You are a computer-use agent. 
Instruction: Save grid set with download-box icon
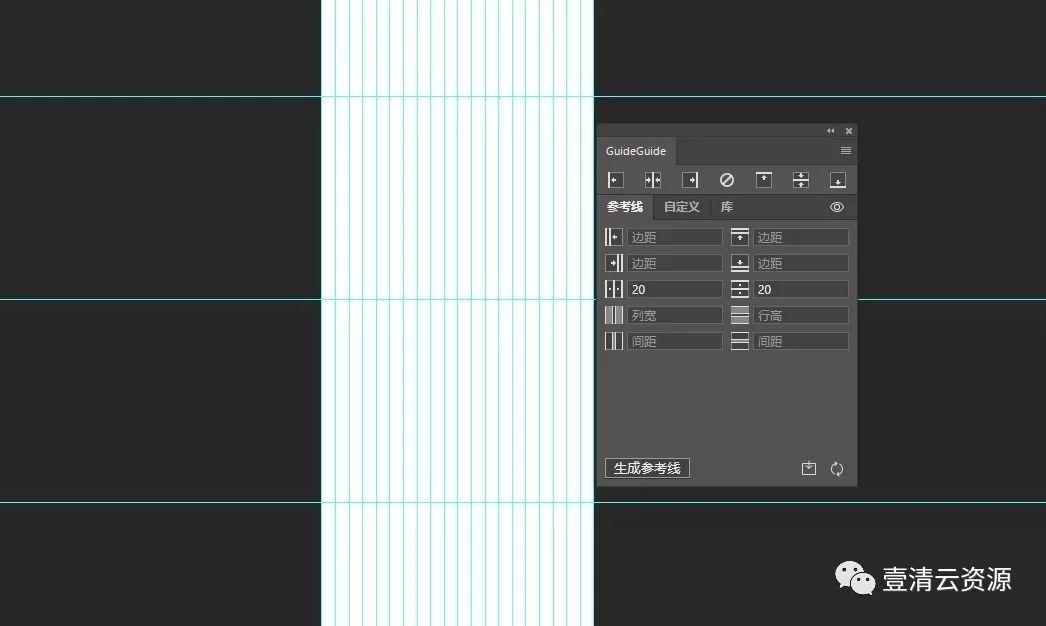coord(809,468)
